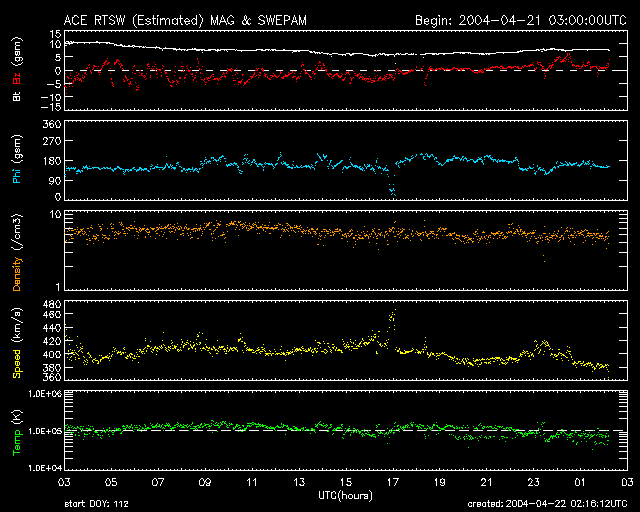640x512 pixels.
Task: Click the blue Phi (gsm) axis label
Action: pos(17,160)
